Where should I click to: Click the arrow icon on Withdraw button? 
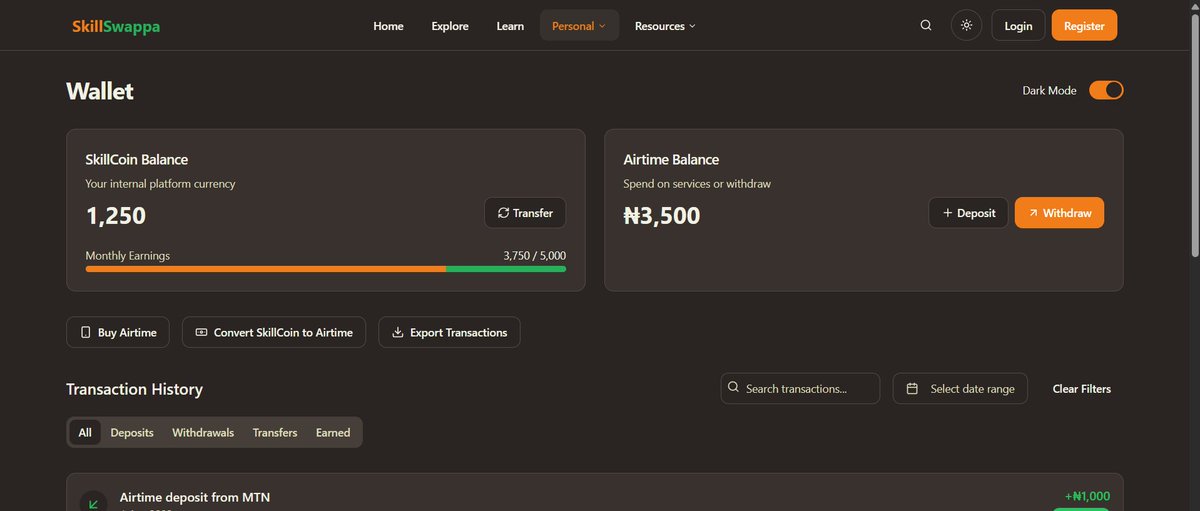1033,213
